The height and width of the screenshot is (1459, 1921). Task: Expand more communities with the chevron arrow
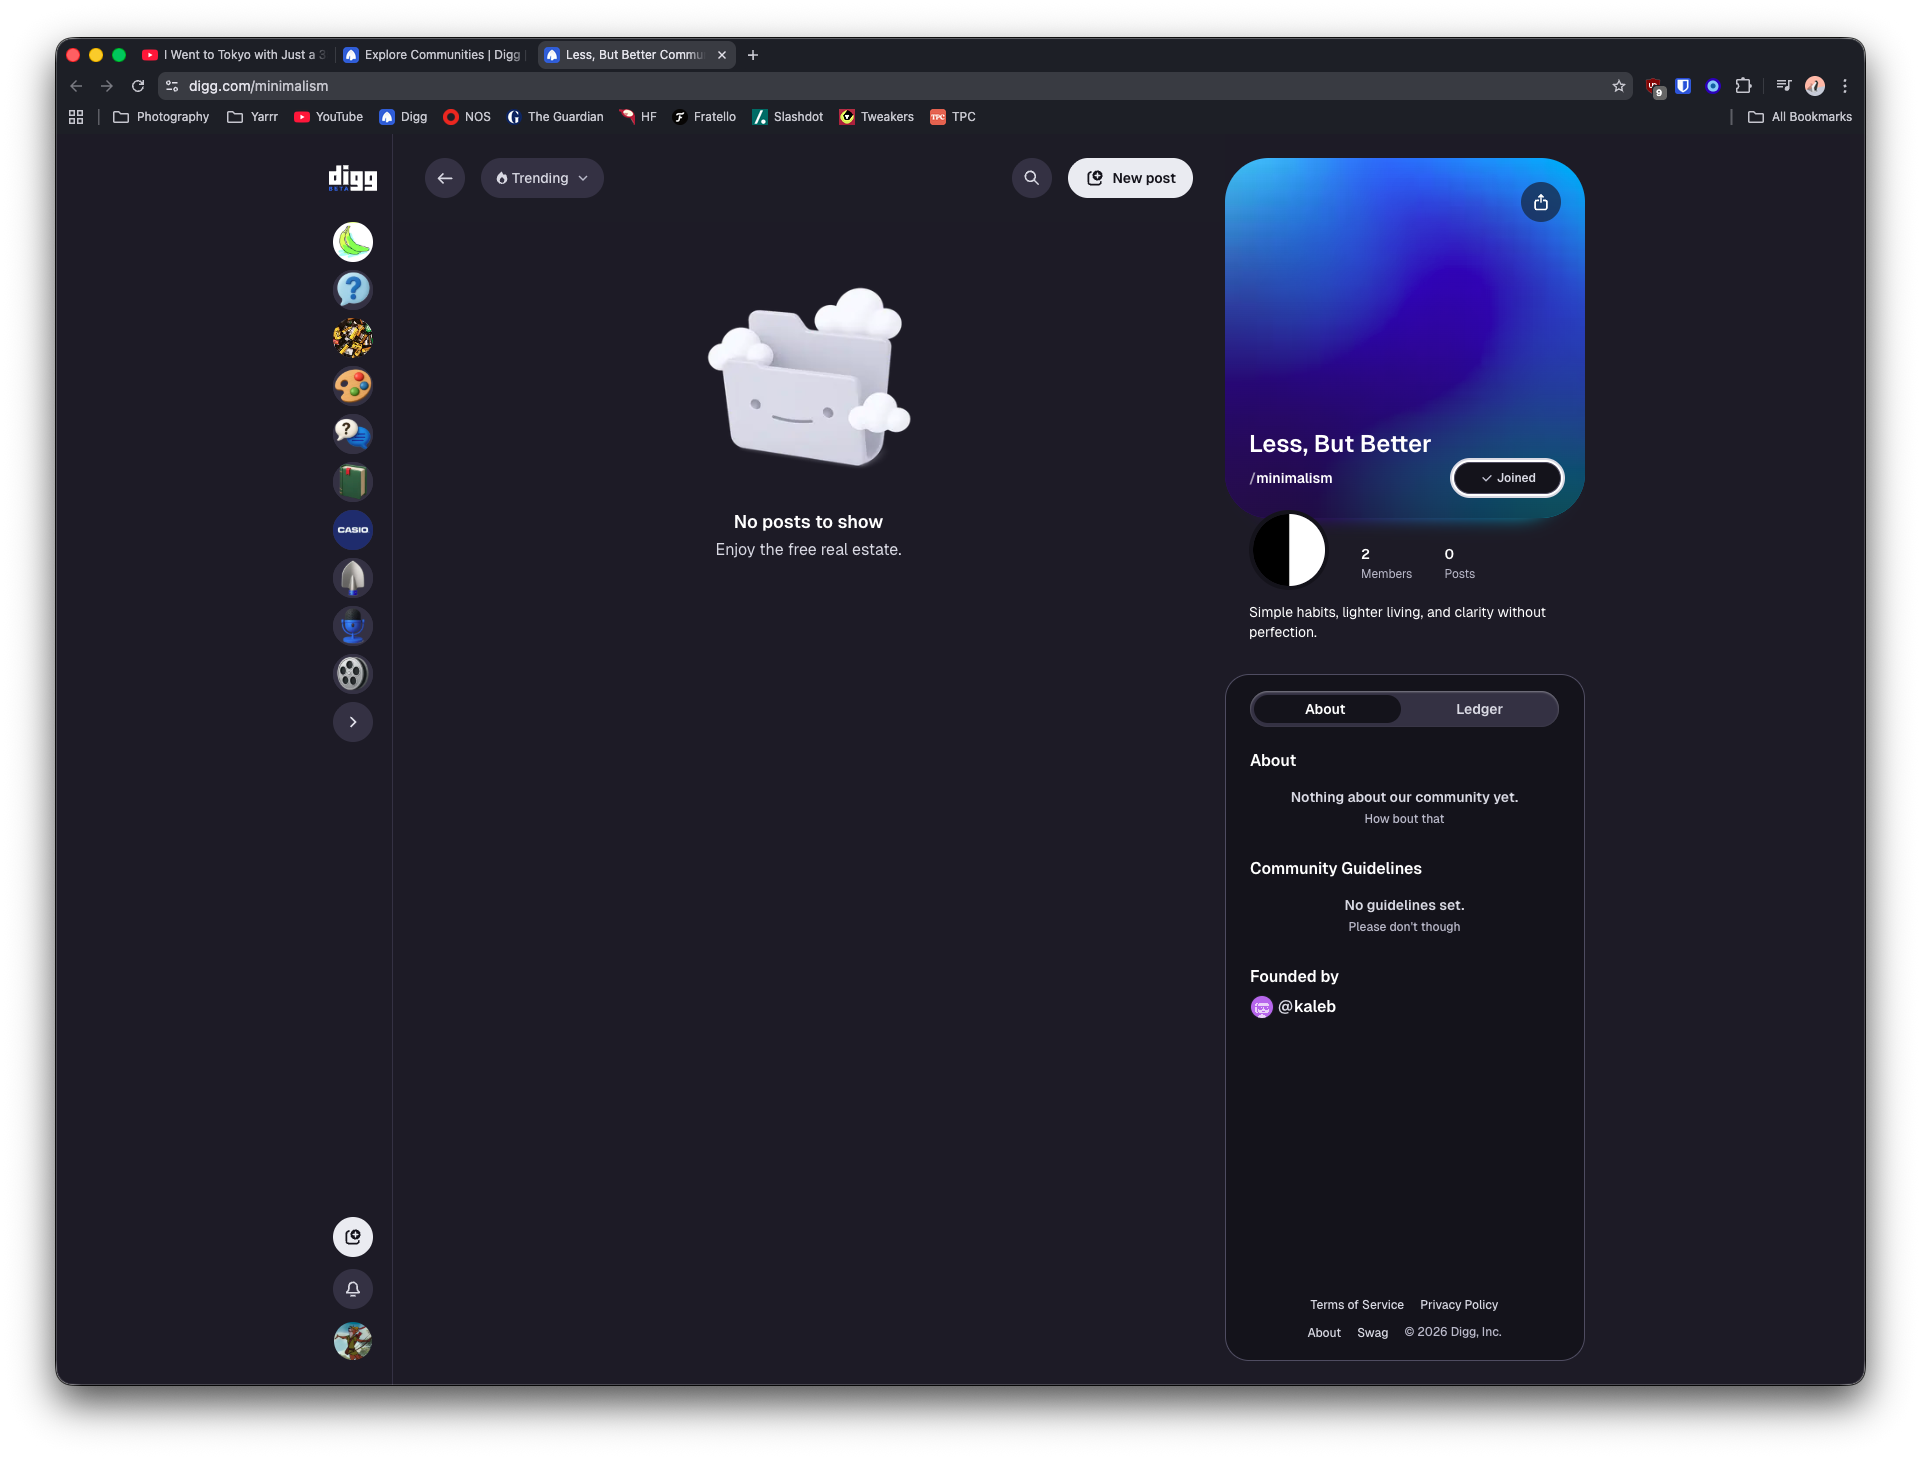[x=352, y=721]
